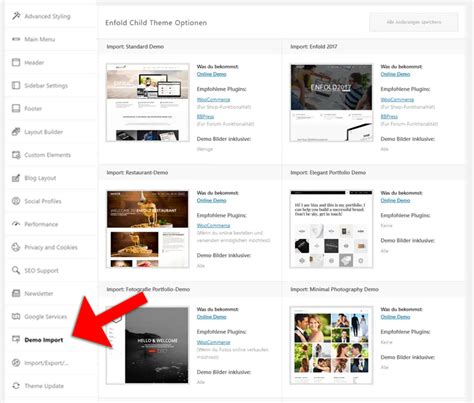Click the Newsletter icon

click(16, 293)
